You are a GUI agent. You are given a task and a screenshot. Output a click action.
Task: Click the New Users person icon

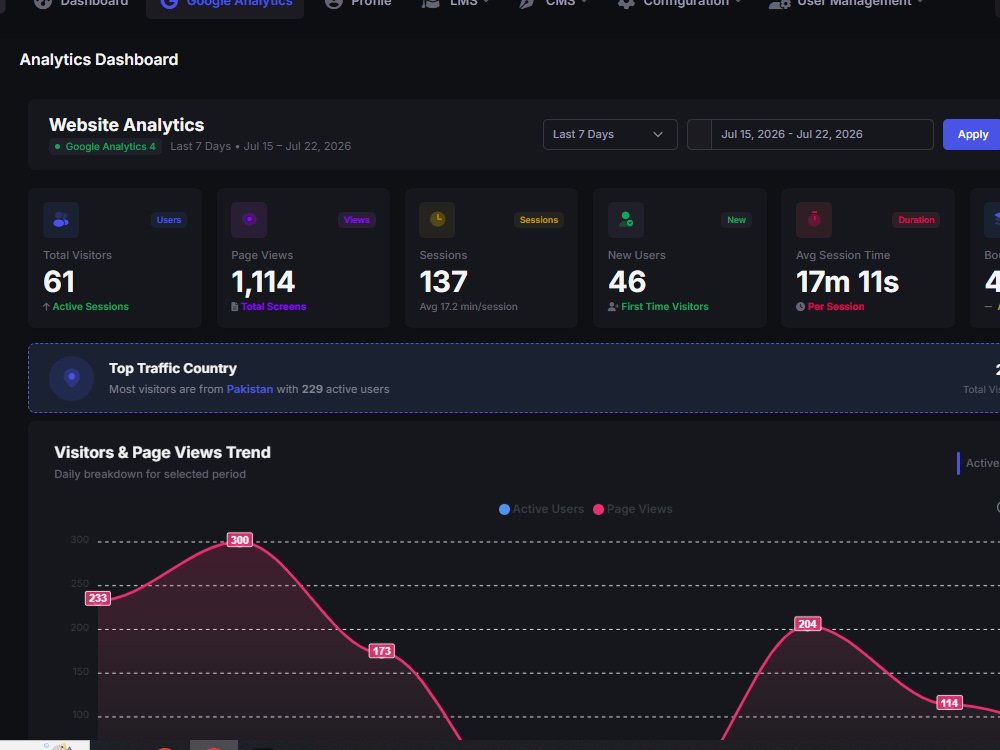click(x=626, y=219)
